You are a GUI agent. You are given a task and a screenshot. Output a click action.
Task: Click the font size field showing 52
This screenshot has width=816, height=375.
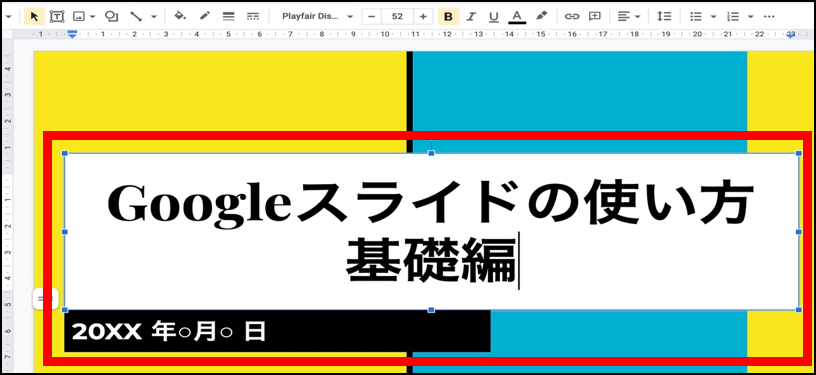click(397, 16)
